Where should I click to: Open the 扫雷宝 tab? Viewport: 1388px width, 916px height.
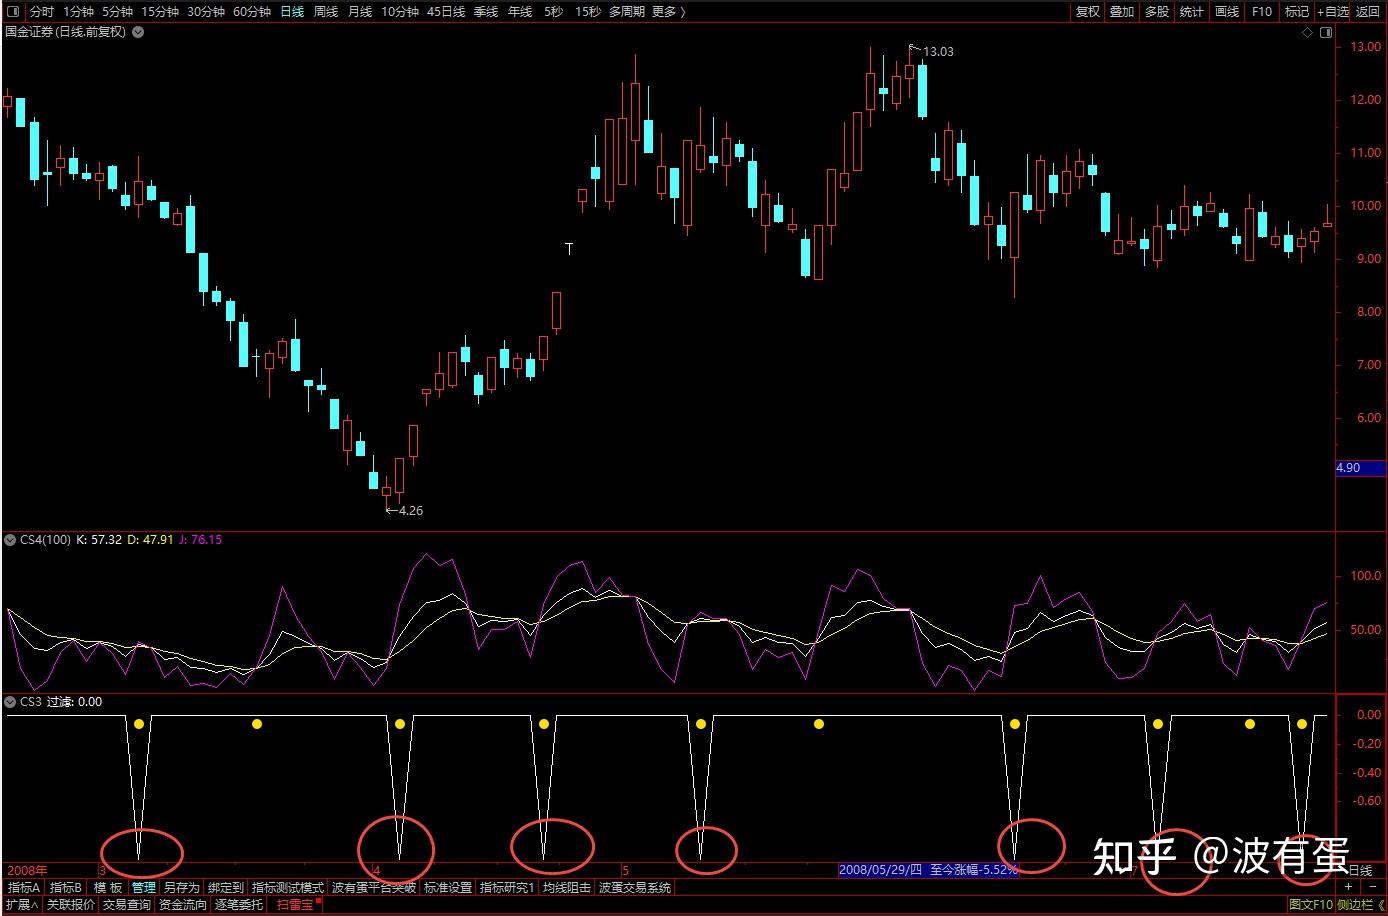[x=295, y=905]
